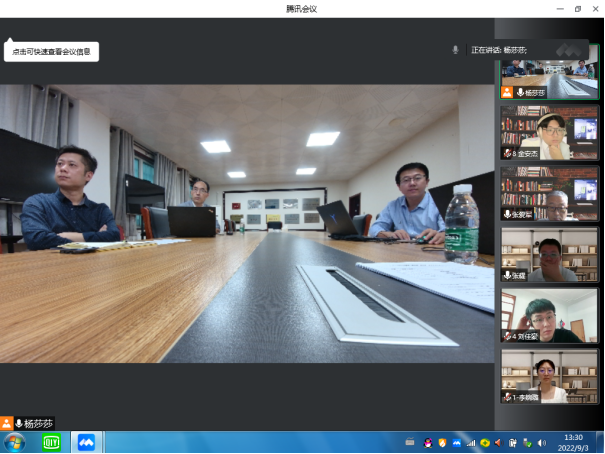Click the orange host icon in 杨莎莎's thumbnail
The image size is (605, 454).
(x=508, y=92)
